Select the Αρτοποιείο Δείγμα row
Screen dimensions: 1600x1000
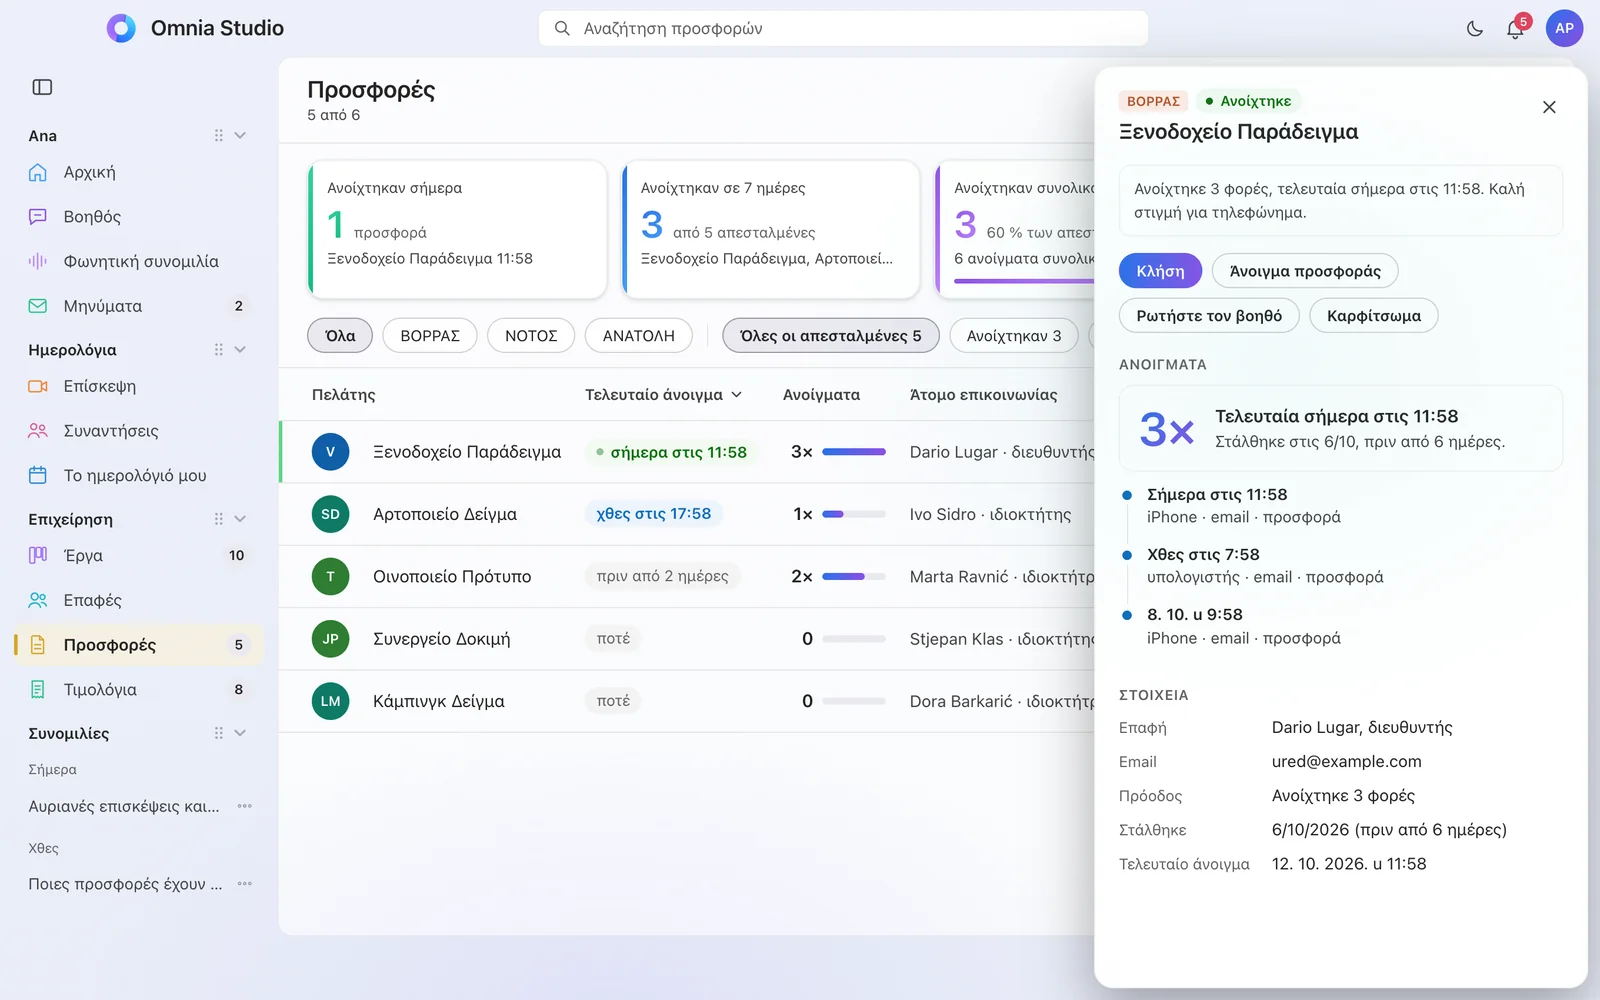coord(686,514)
